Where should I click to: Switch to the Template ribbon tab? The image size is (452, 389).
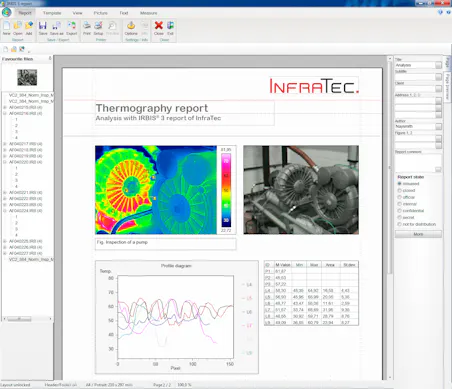tap(52, 13)
